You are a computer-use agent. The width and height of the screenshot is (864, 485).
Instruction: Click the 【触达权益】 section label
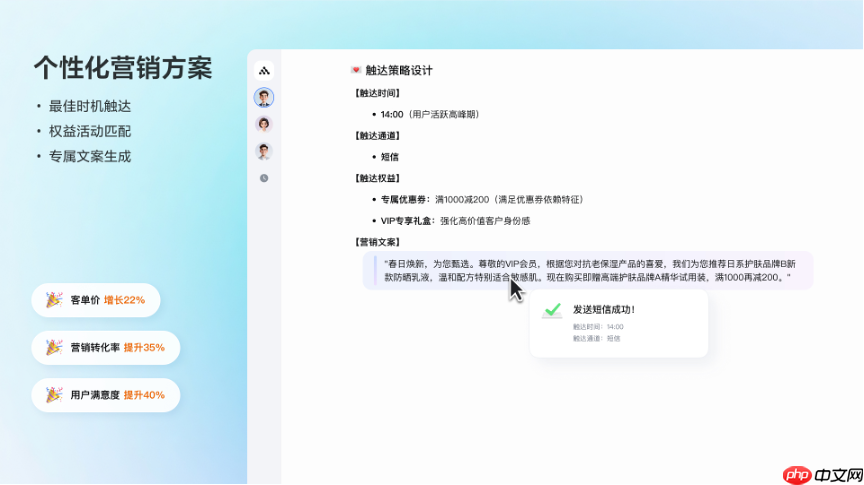pos(377,178)
